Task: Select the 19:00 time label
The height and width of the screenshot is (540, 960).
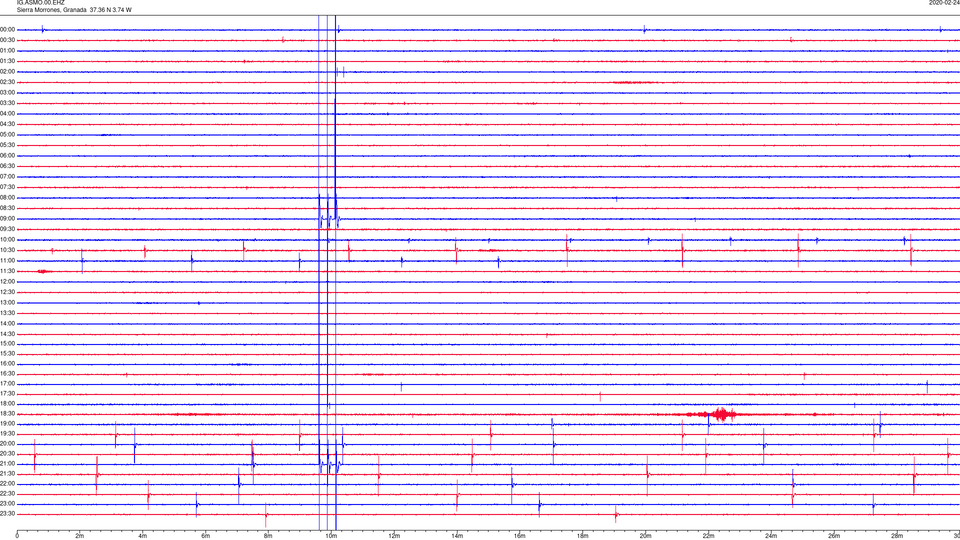Action: click(x=8, y=424)
